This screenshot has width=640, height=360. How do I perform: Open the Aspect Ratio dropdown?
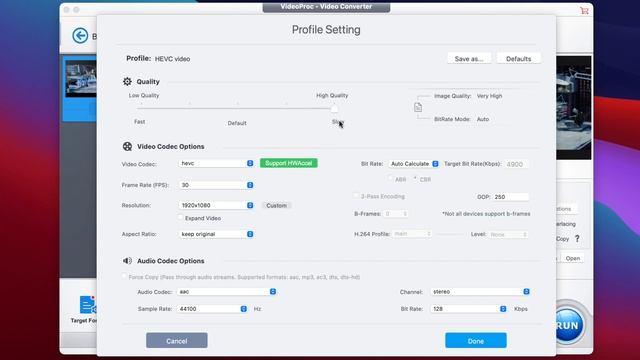216,234
